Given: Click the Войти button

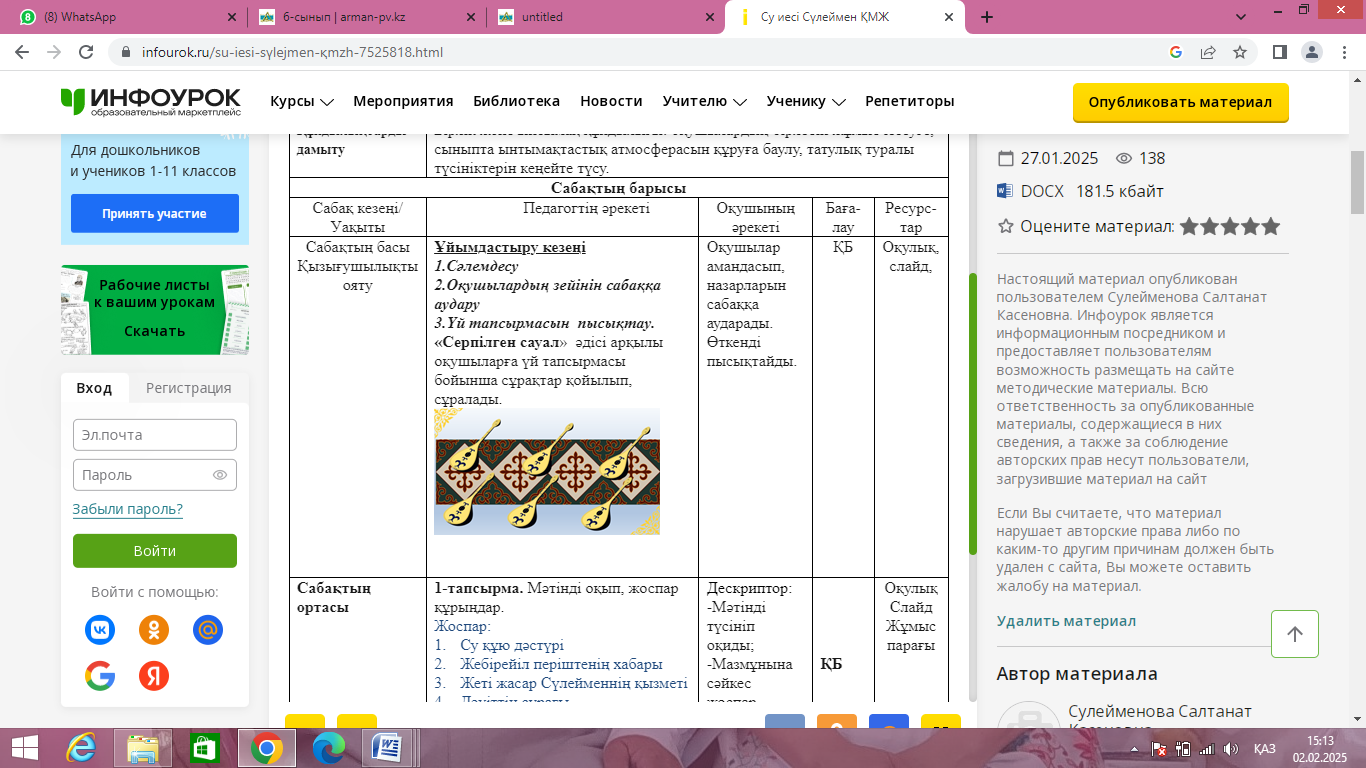Looking at the screenshot, I should pyautogui.click(x=154, y=551).
